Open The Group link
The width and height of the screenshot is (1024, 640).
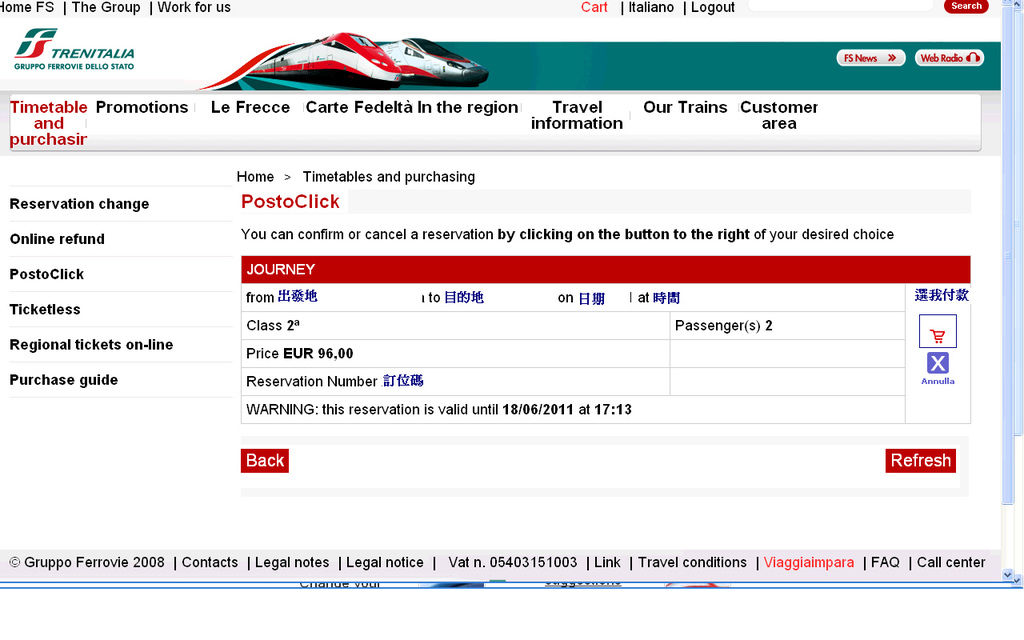tap(106, 7)
